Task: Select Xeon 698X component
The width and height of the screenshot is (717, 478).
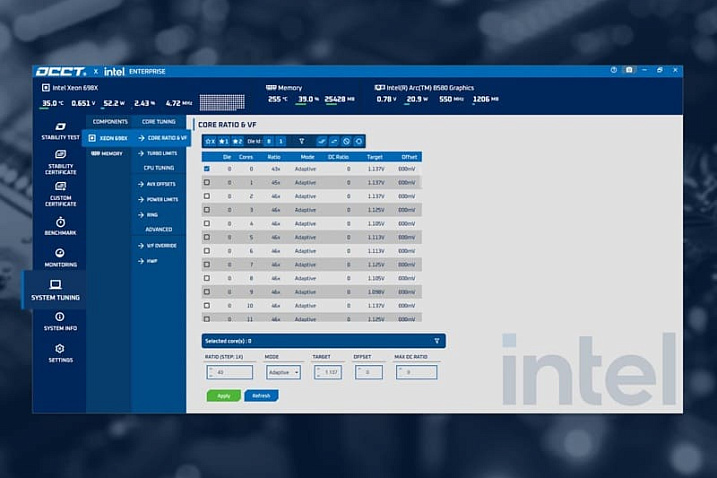Action: coord(108,138)
